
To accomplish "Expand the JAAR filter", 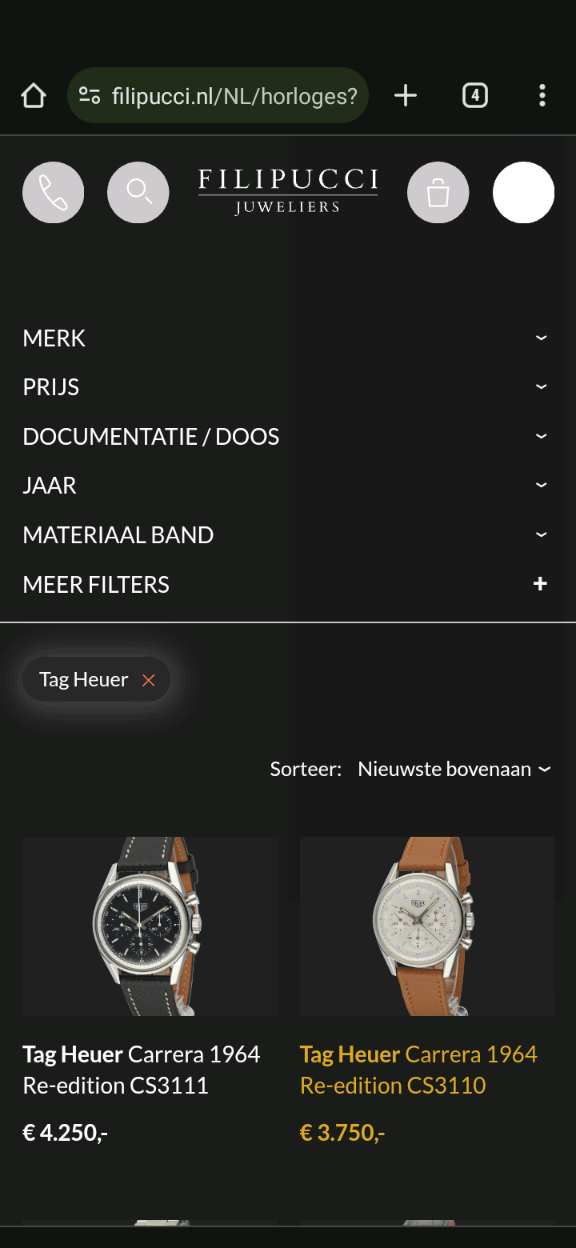I will pos(288,485).
